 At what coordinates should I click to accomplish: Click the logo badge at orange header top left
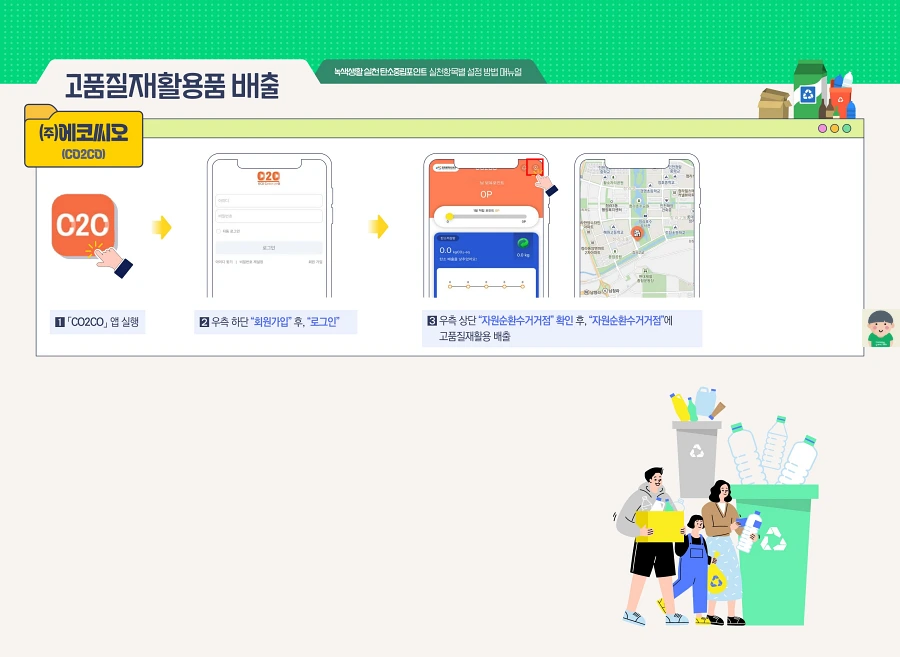point(445,168)
